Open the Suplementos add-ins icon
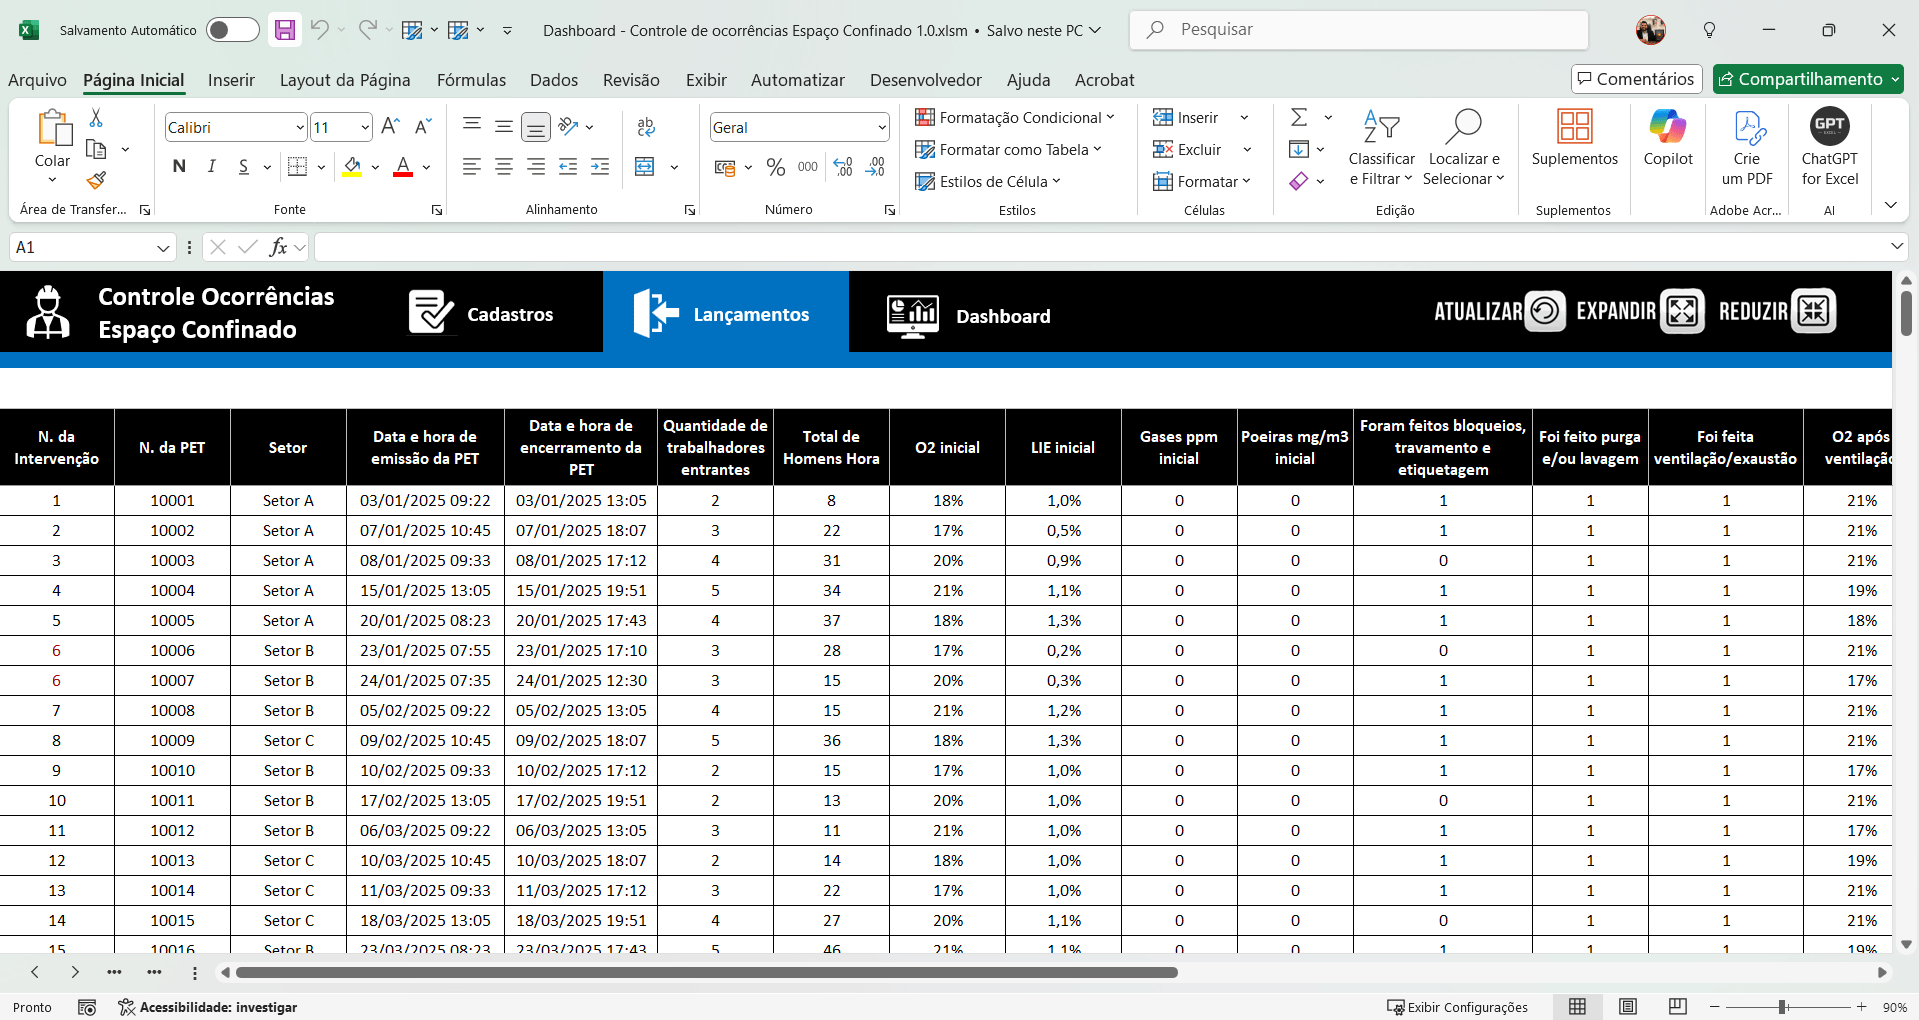The height and width of the screenshot is (1020, 1919). (1574, 127)
